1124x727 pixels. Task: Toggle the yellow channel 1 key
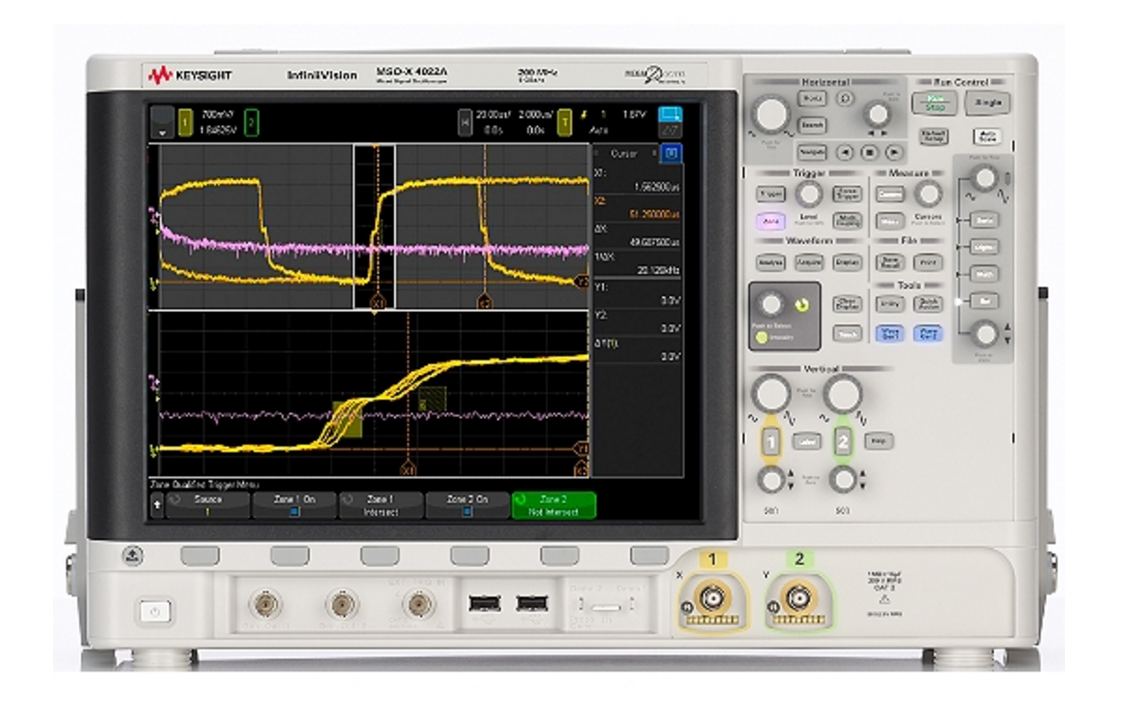point(771,442)
